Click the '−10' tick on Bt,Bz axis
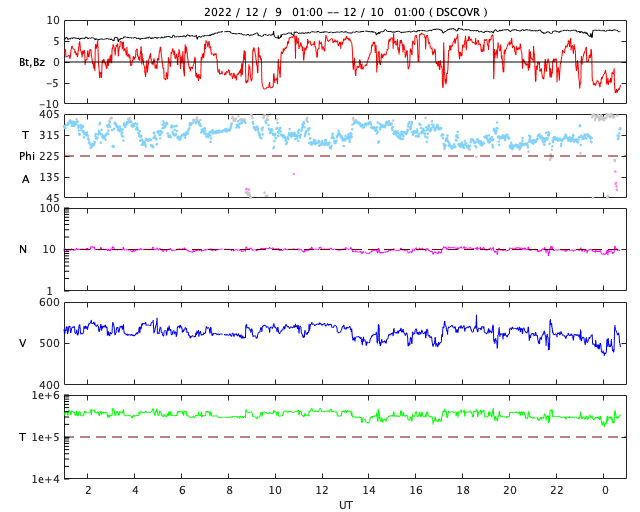 [x=48, y=105]
